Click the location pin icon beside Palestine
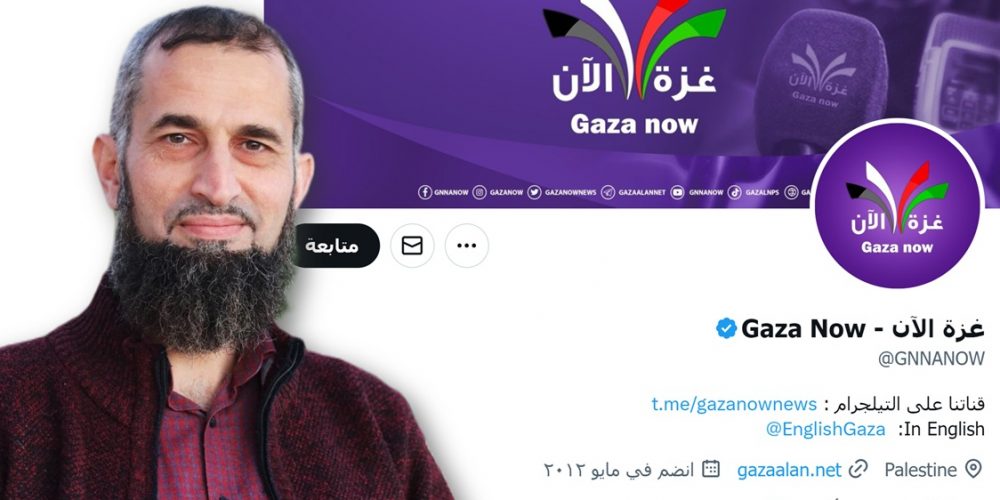Viewport: 1000px width, 500px height. point(973,469)
